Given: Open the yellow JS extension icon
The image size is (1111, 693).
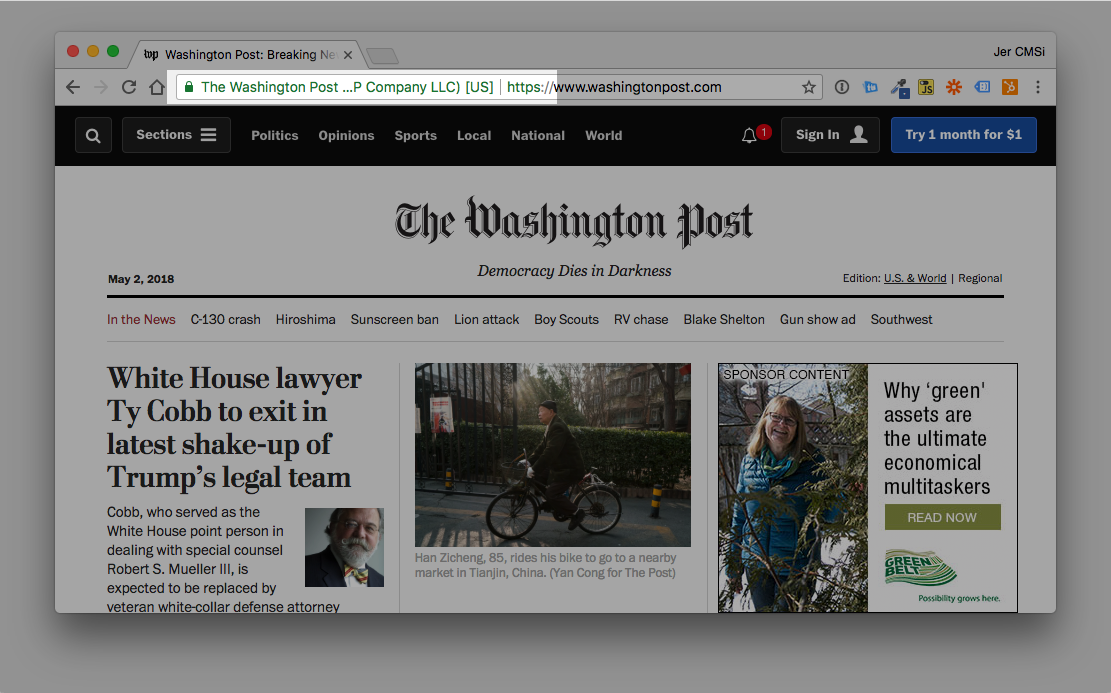Looking at the screenshot, I should 926,87.
